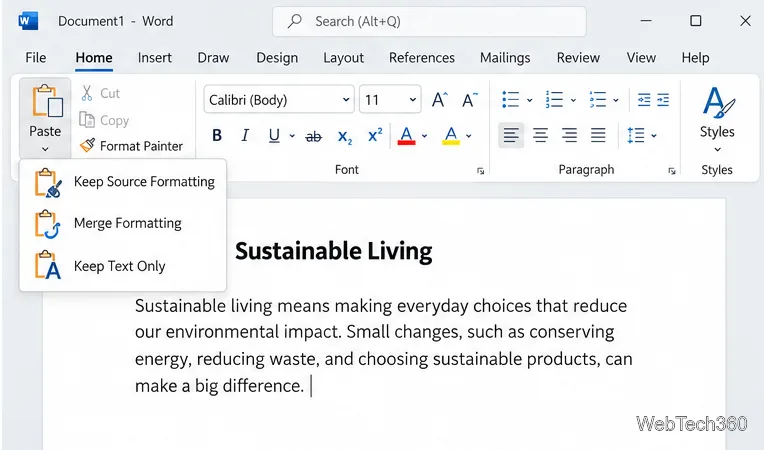764x450 pixels.
Task: Apply the yellow text highlight color
Action: pos(451,136)
